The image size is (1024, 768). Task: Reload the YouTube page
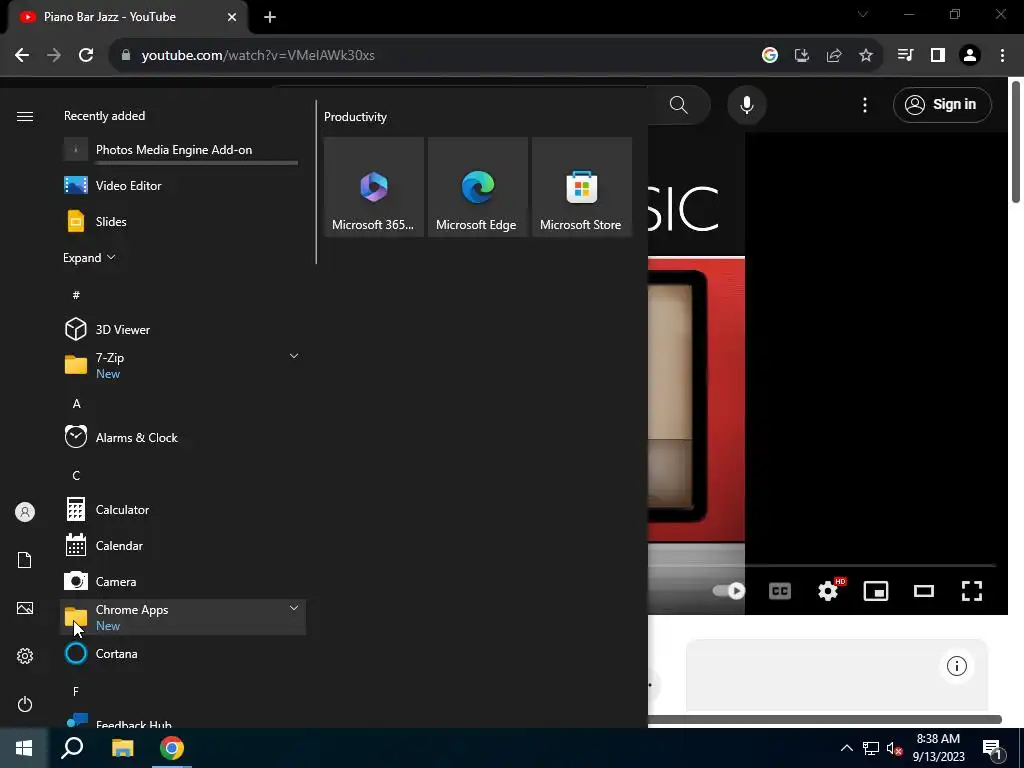click(86, 55)
